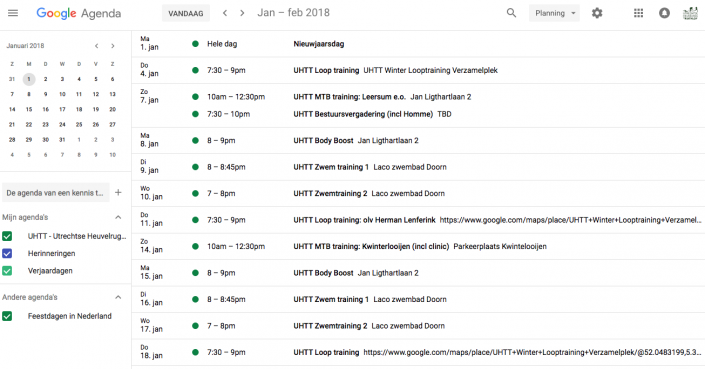This screenshot has width=705, height=369.
Task: Open UHTT MTB training: Kwinterlooijen event
Action: (371, 246)
